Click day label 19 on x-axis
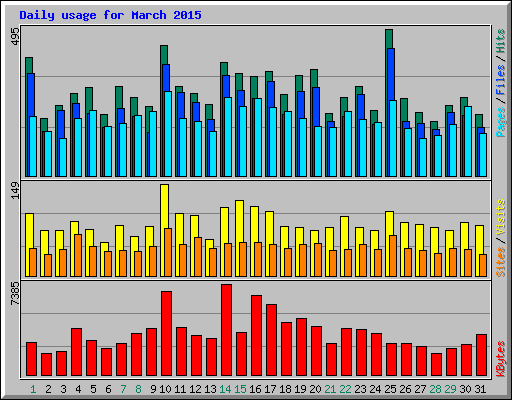 tap(300, 389)
